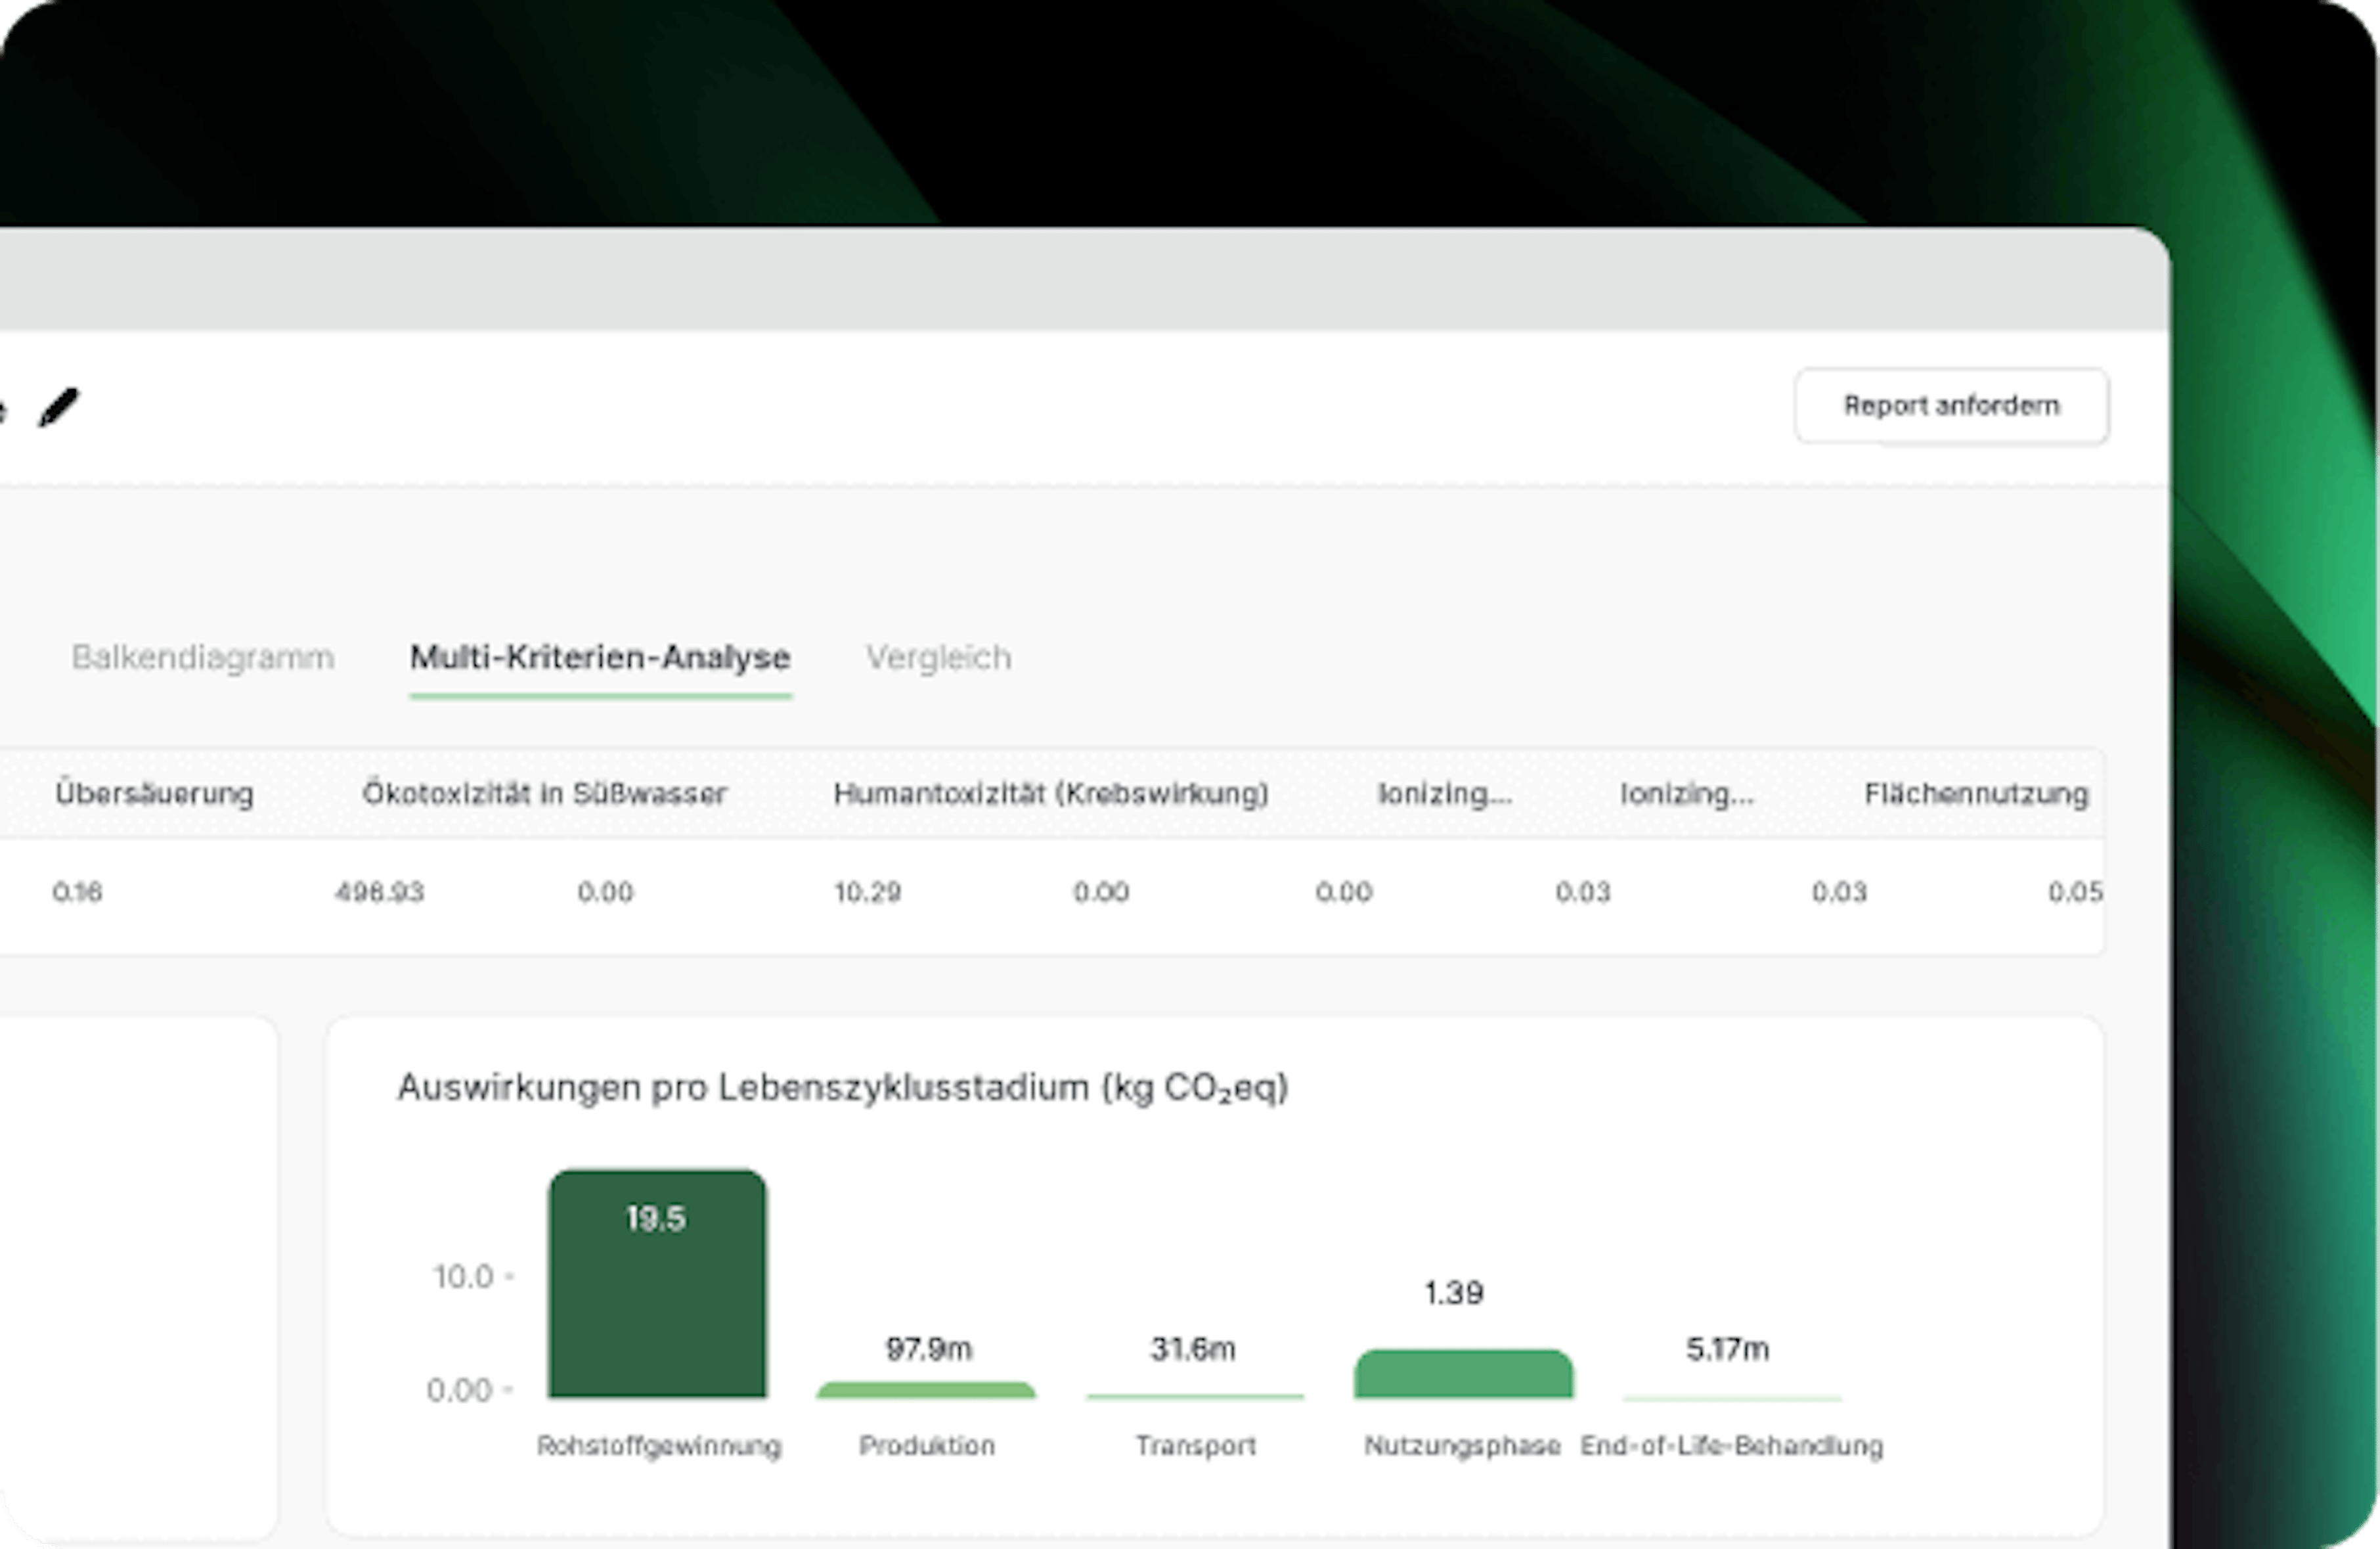Click the 0.16 Übersäuerung value
Screen dimensions: 2380x1549
[77, 891]
